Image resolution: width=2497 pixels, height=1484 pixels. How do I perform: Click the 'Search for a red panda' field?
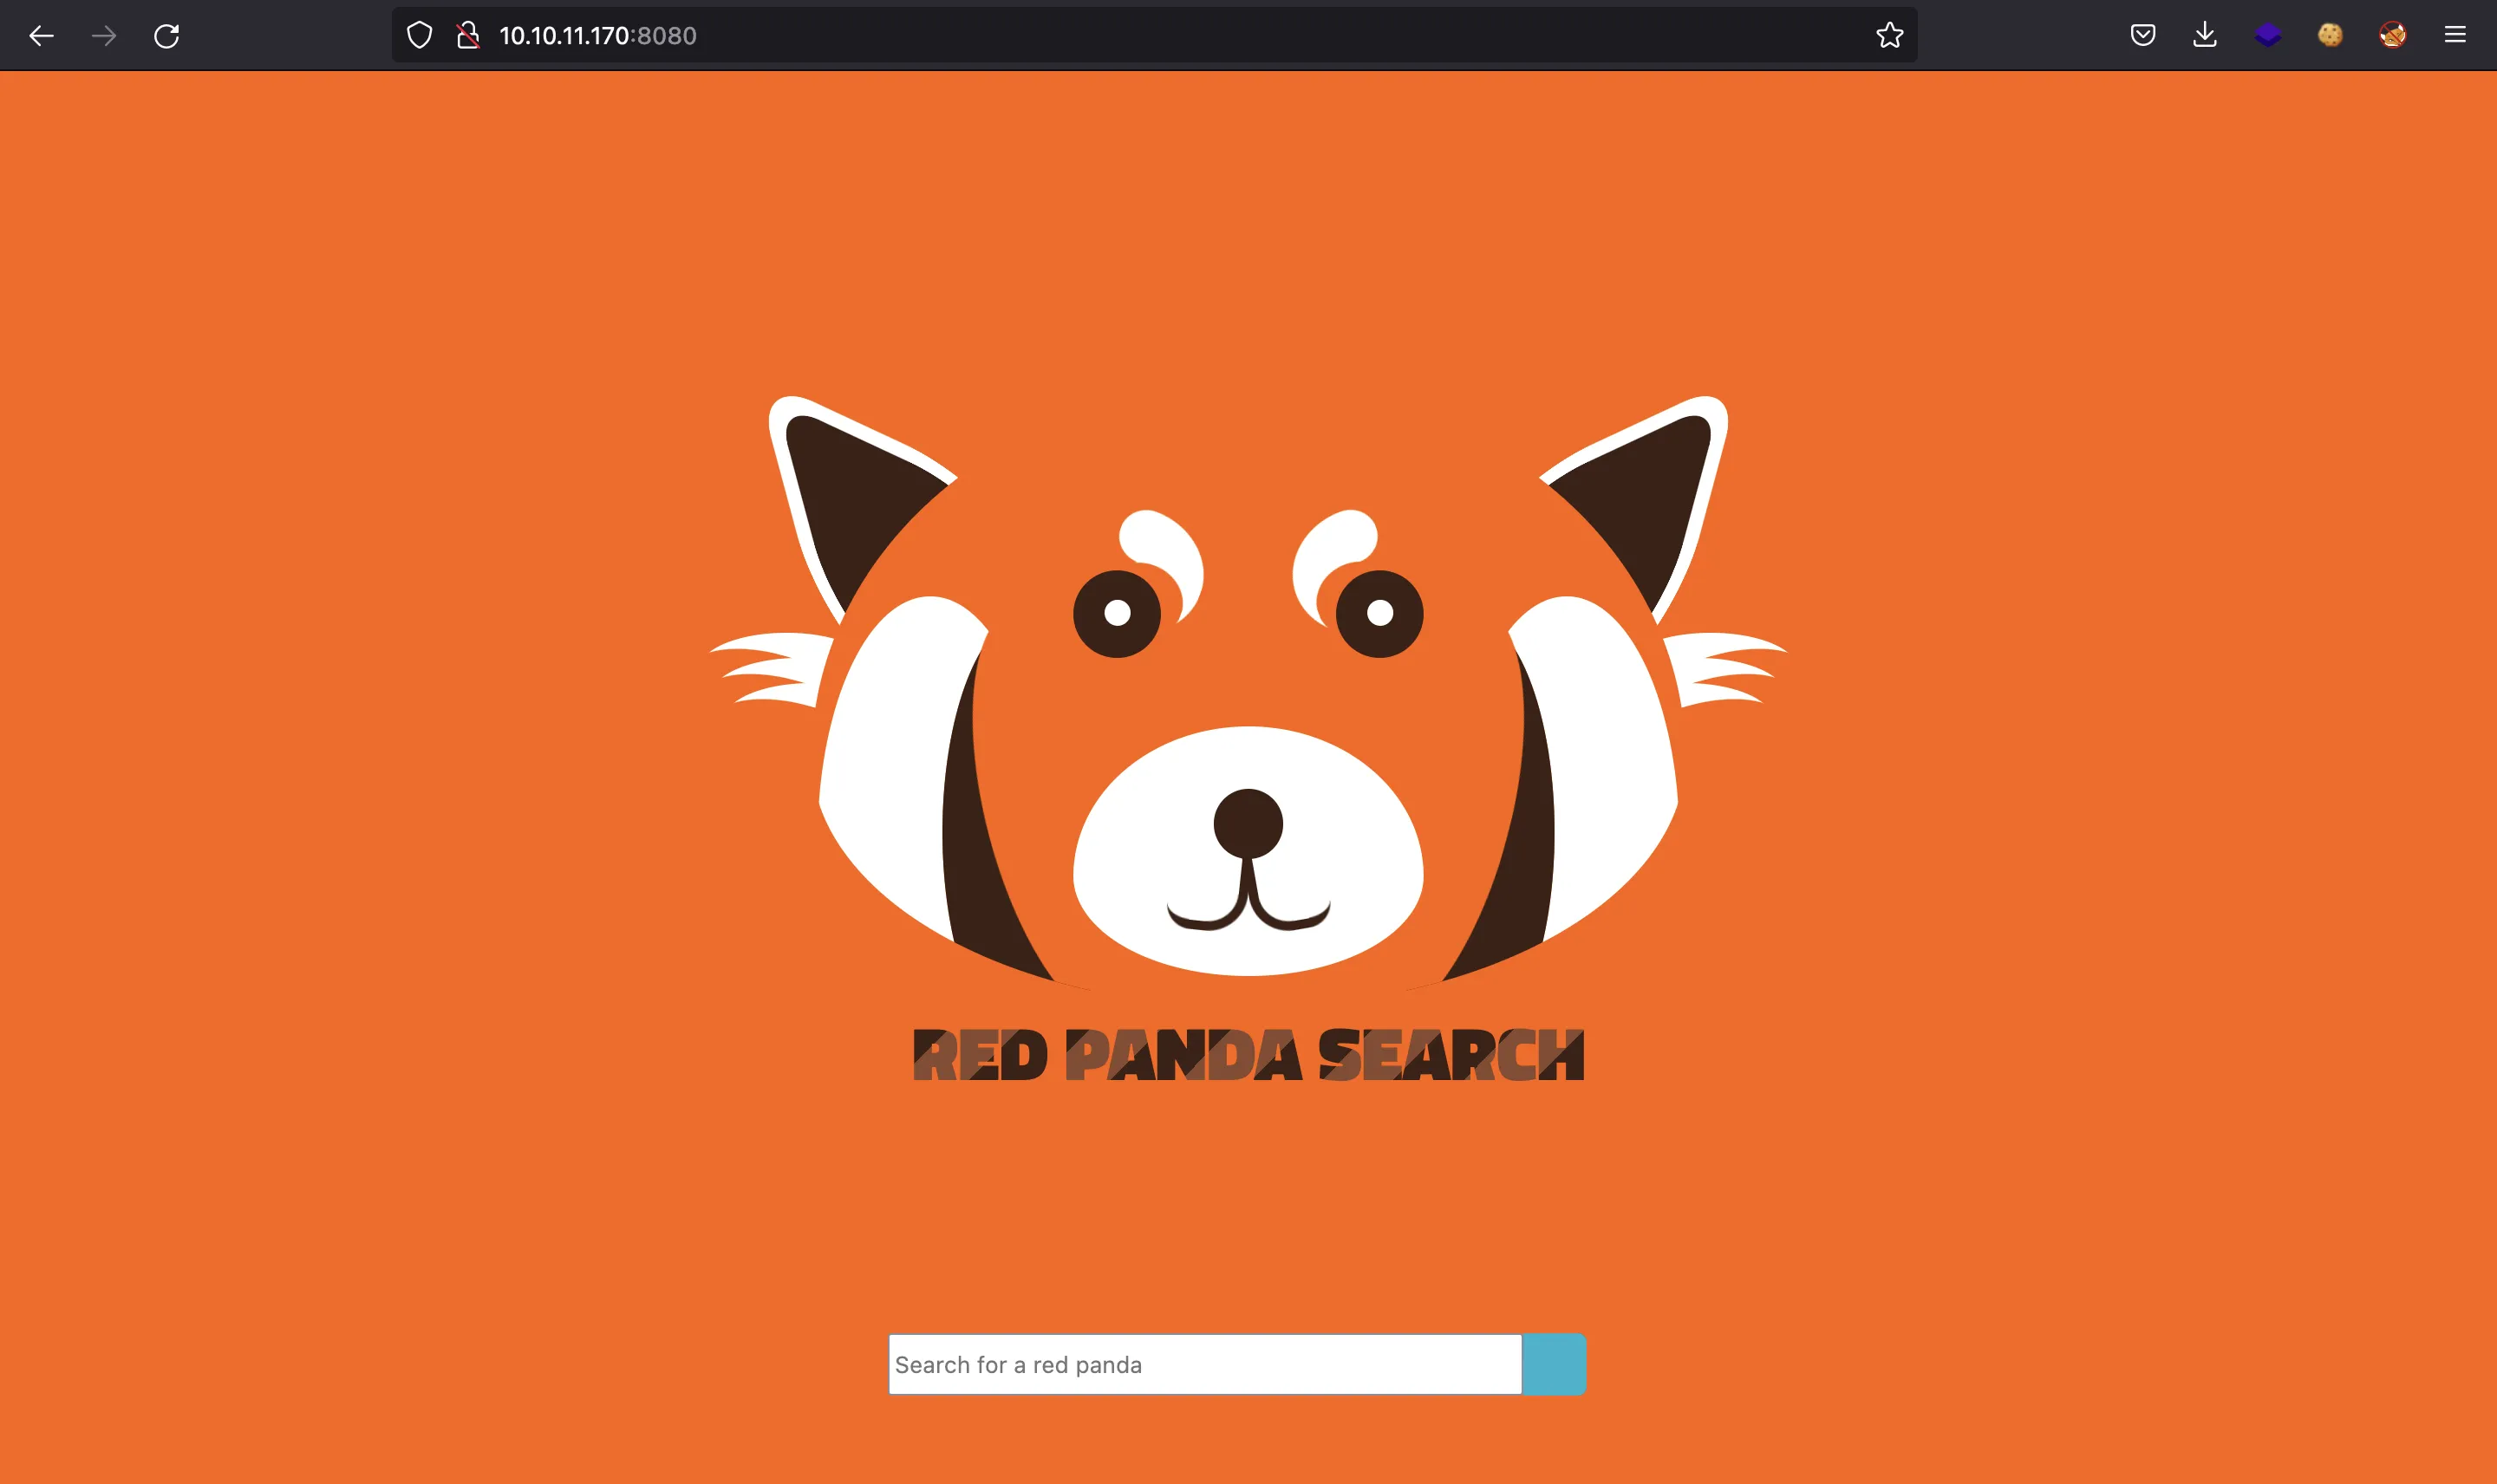pos(1205,1364)
